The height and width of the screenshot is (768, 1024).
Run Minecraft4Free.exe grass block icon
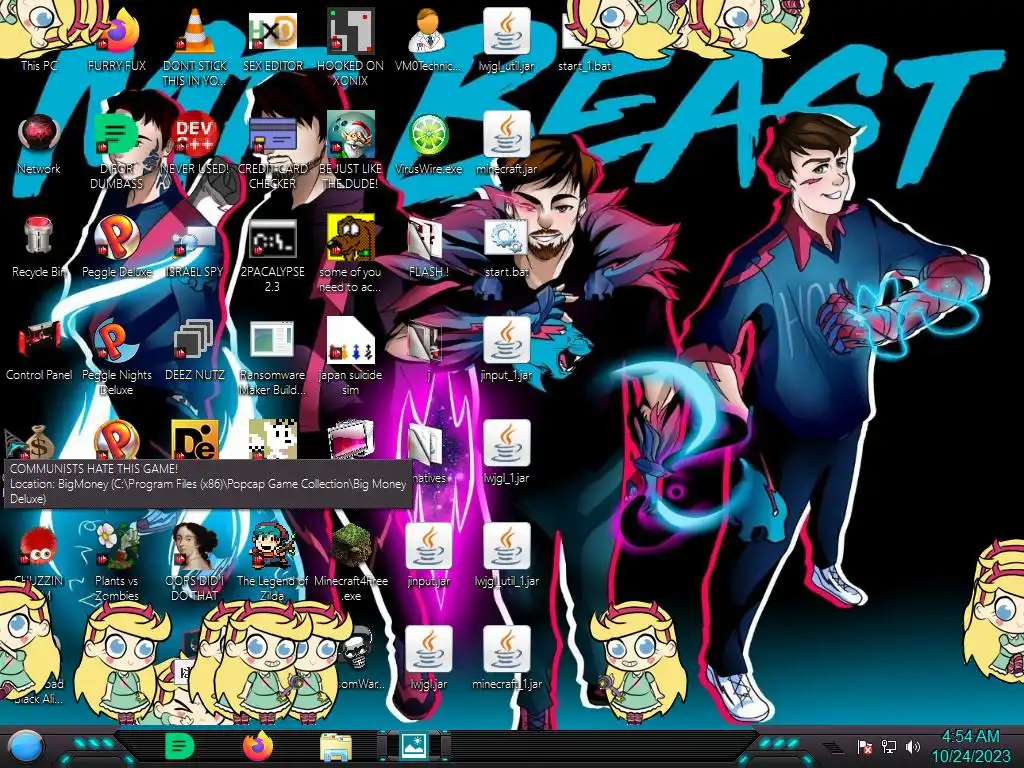(x=350, y=563)
